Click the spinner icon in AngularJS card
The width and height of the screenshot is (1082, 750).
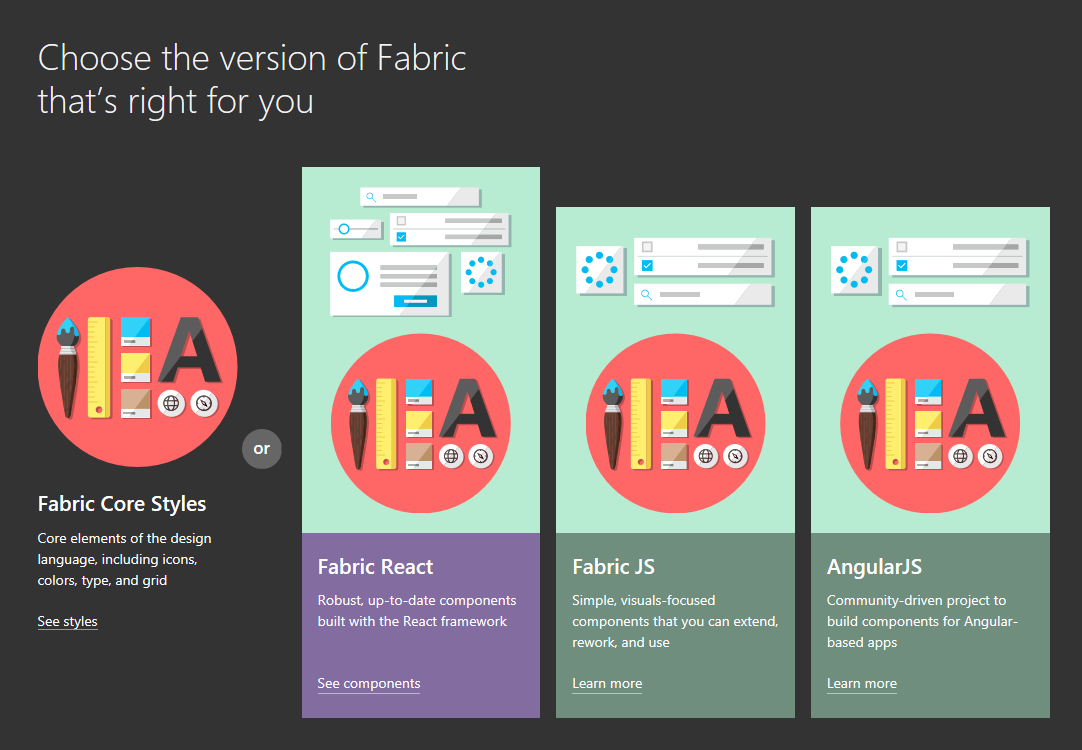click(855, 270)
